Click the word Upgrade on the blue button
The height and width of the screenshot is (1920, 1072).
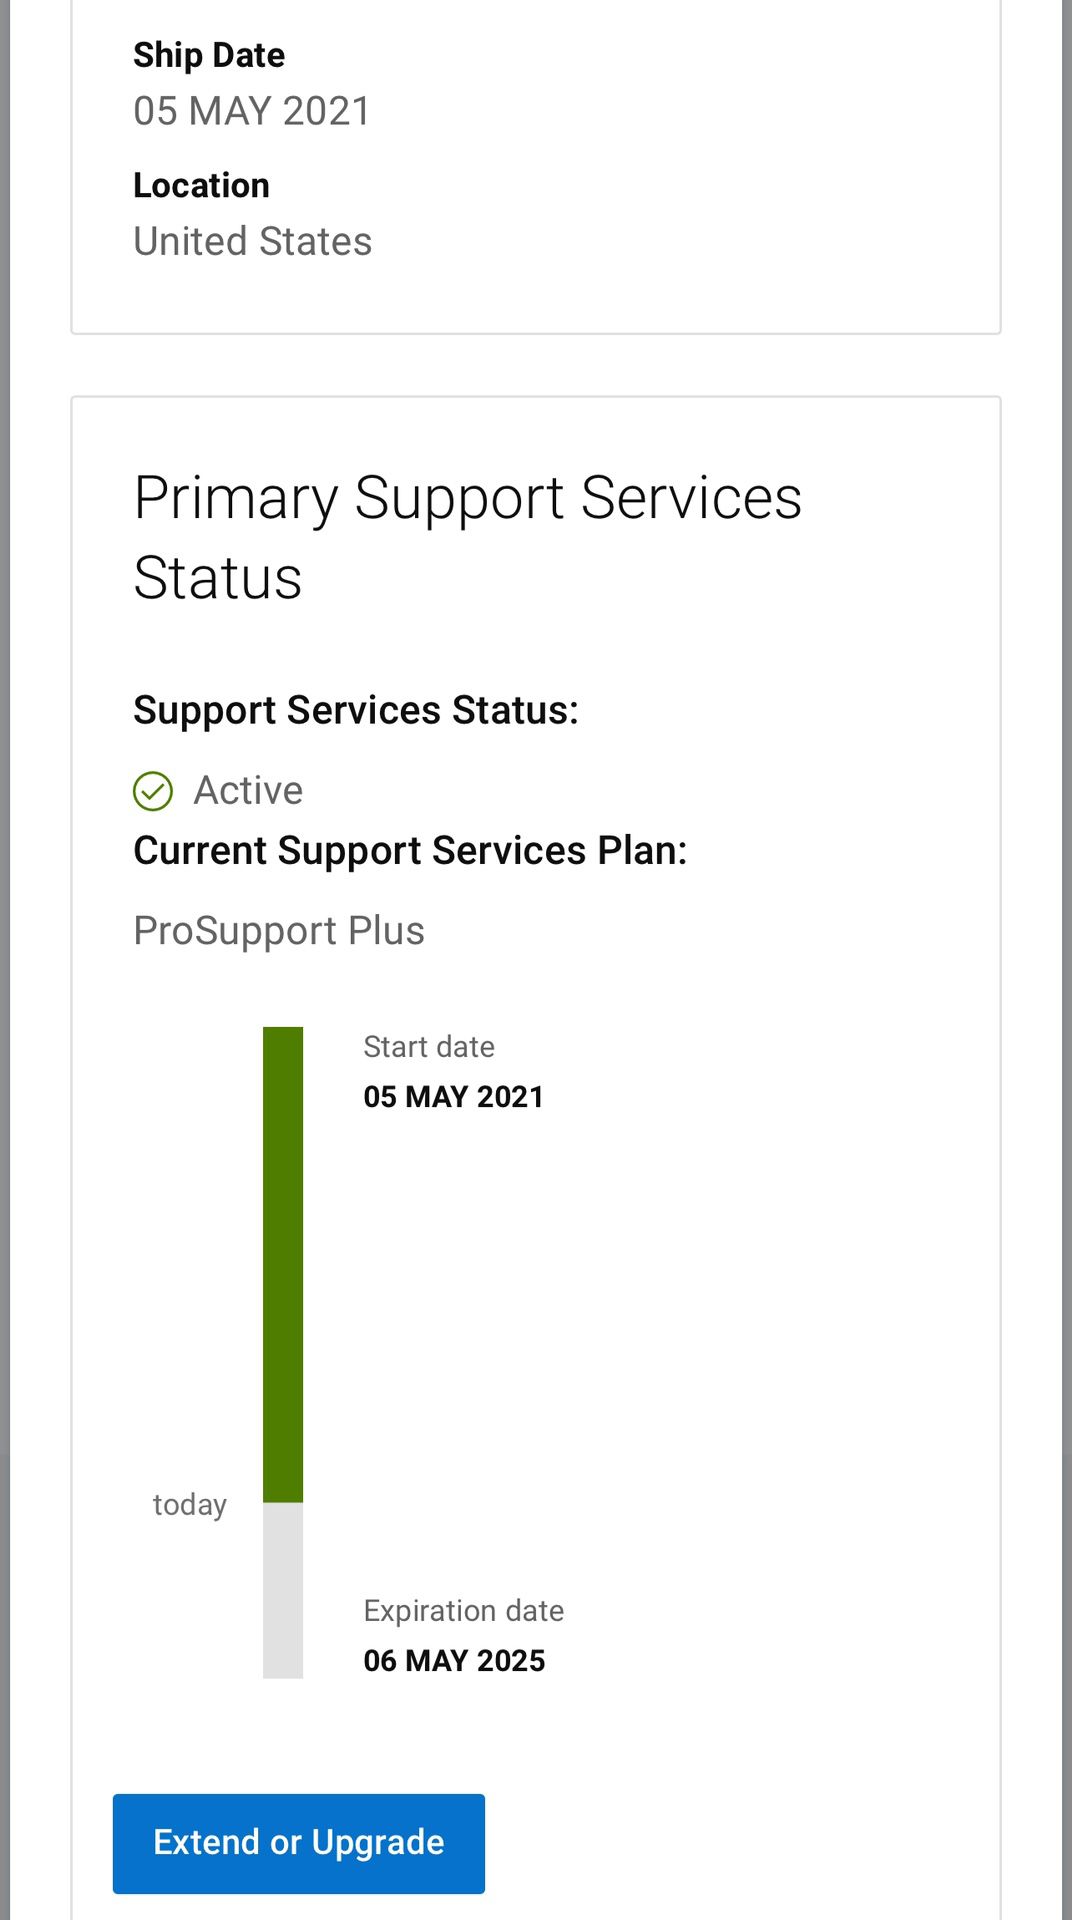pyautogui.click(x=378, y=1842)
